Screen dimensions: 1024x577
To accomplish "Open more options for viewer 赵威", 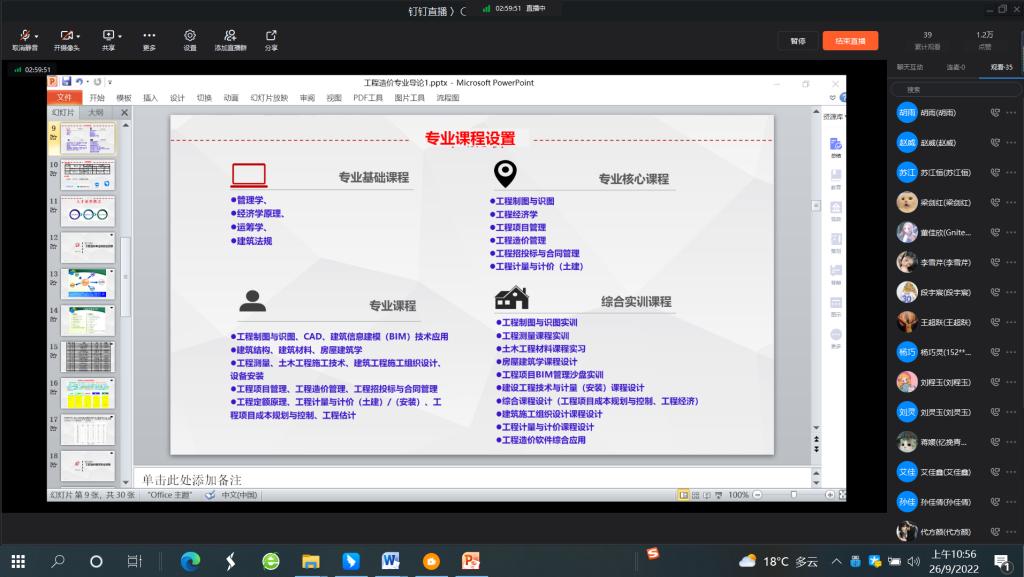I will 1012,143.
